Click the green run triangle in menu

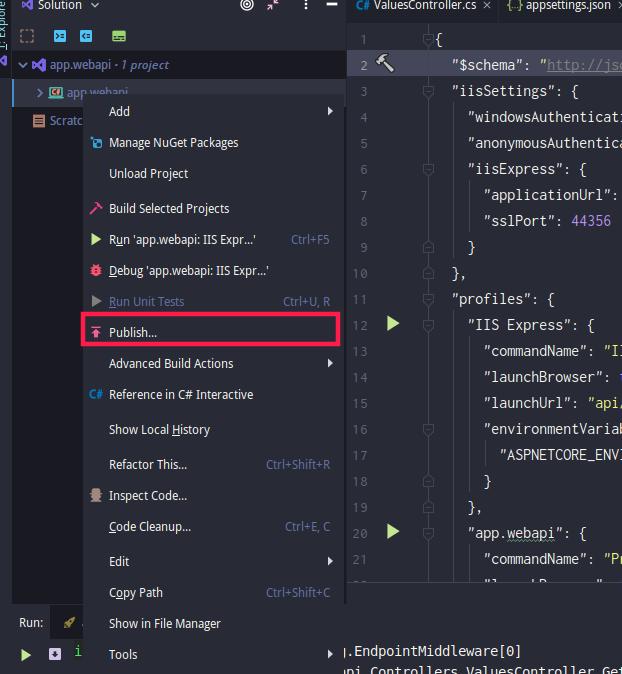(x=96, y=239)
